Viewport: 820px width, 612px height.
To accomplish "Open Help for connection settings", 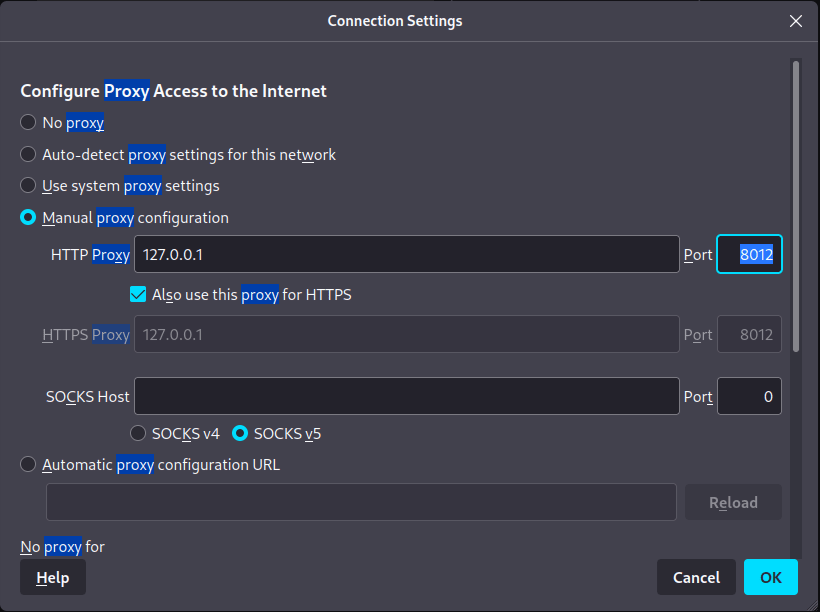I will (52, 577).
